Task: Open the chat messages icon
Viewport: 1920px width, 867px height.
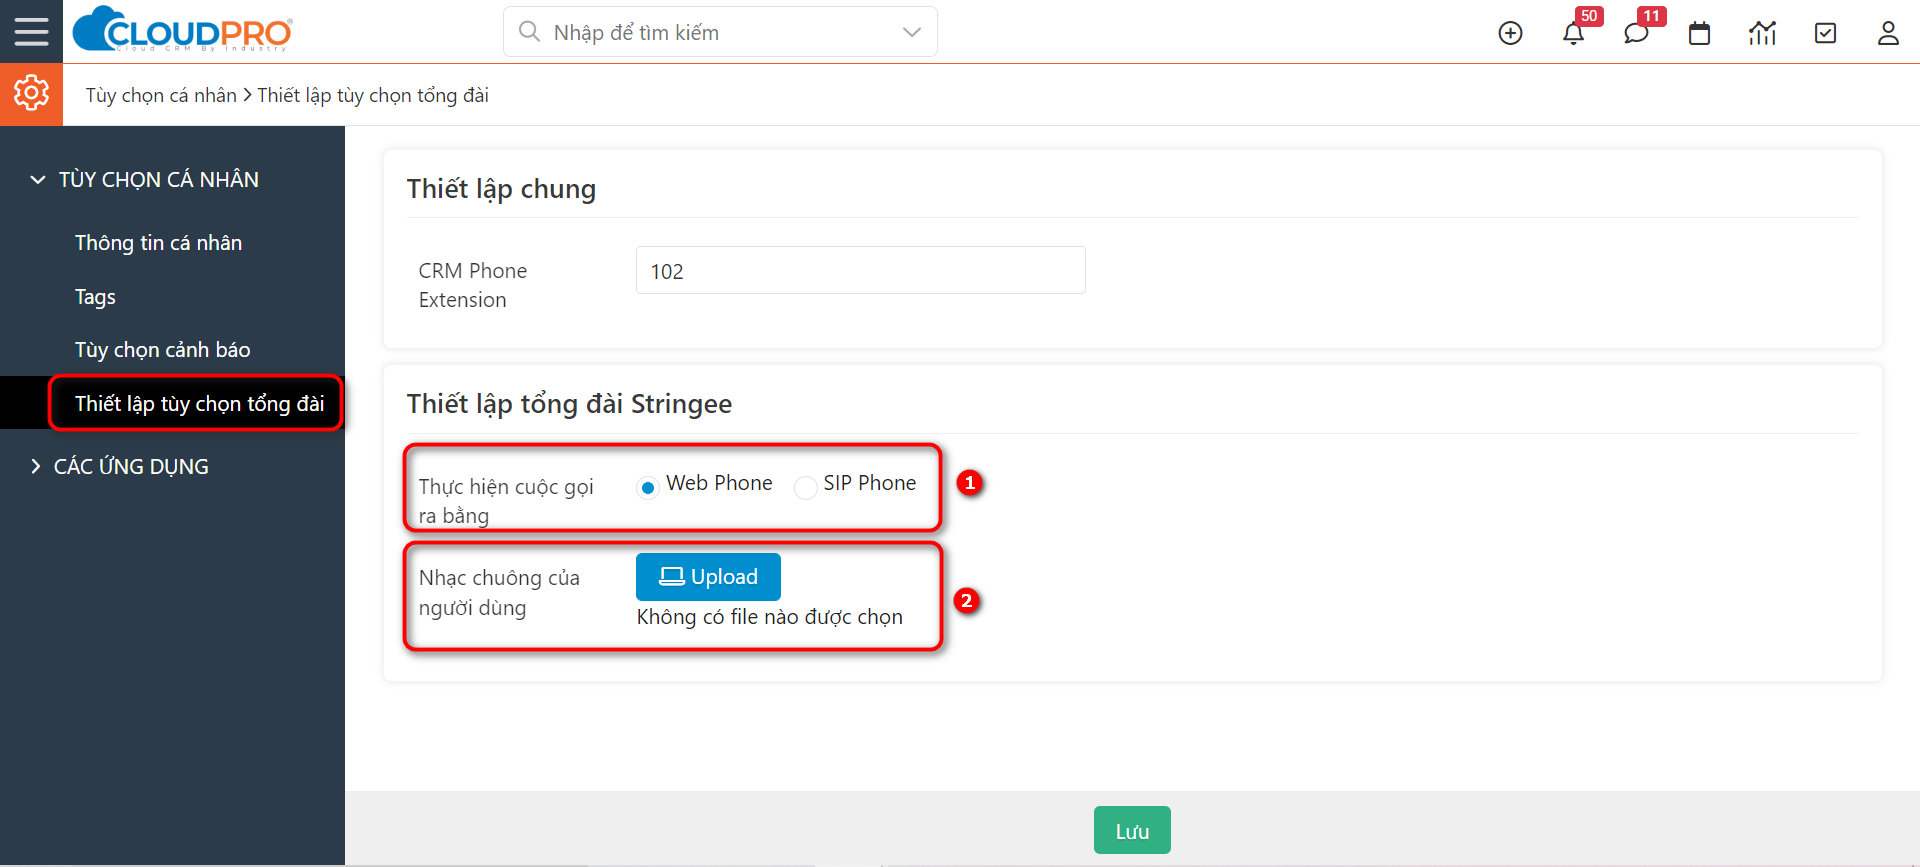Action: pyautogui.click(x=1636, y=34)
